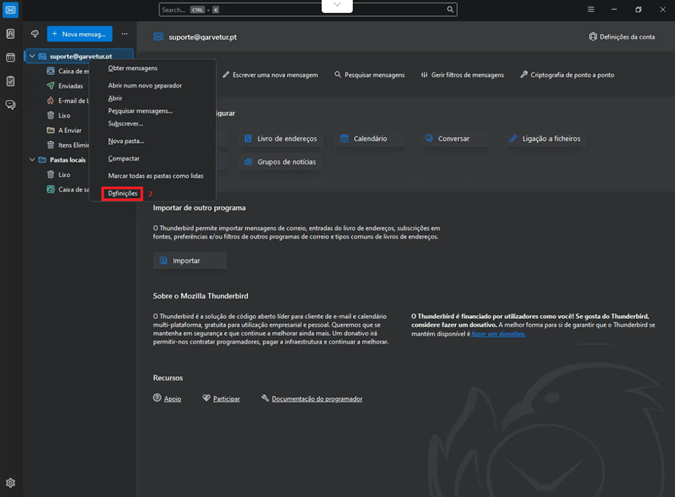675x497 pixels.
Task: Follow the fazer um donativo link
Action: (498, 334)
